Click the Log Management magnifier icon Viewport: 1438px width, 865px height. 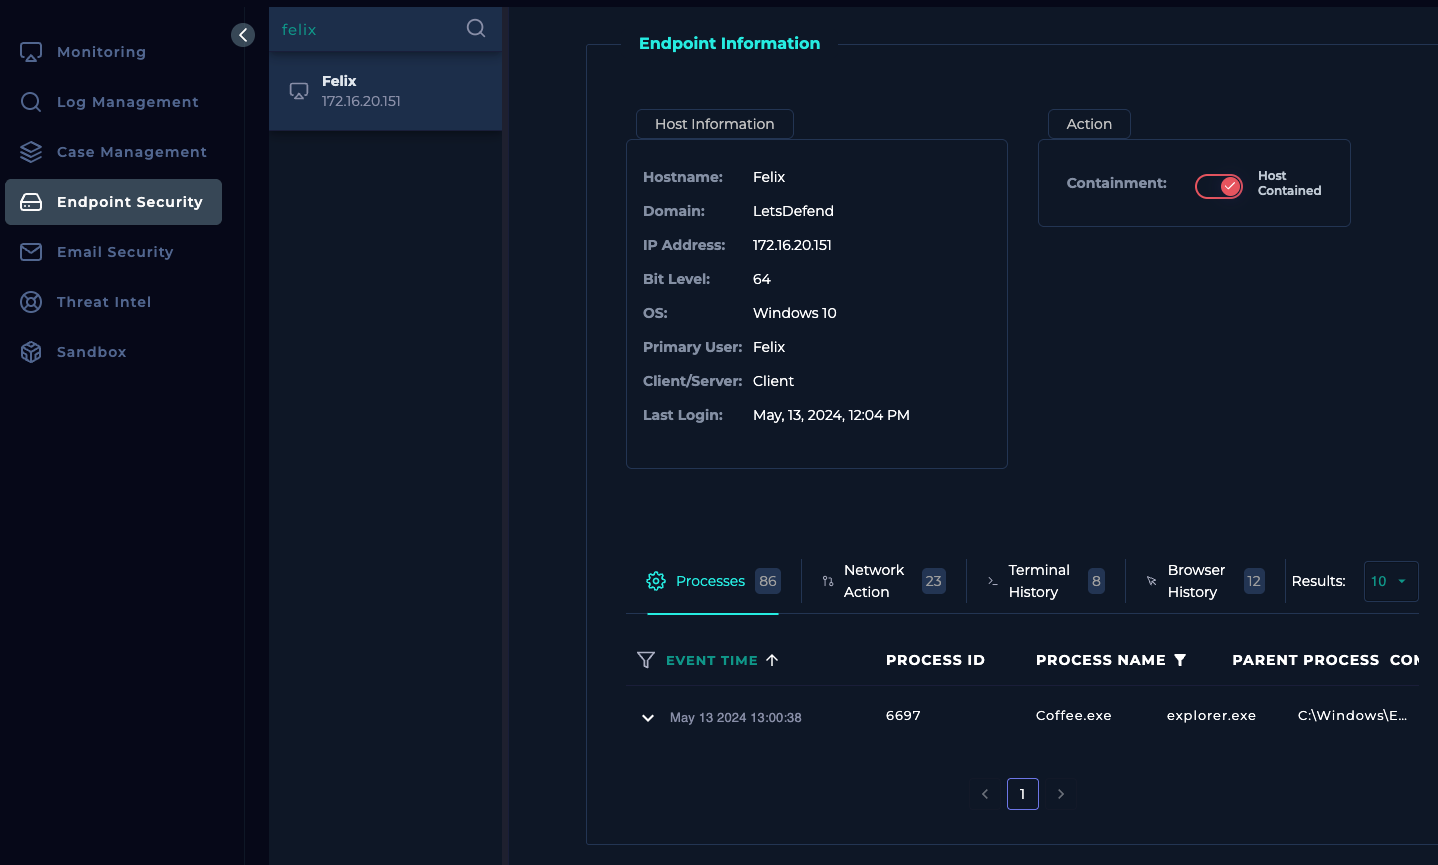31,102
